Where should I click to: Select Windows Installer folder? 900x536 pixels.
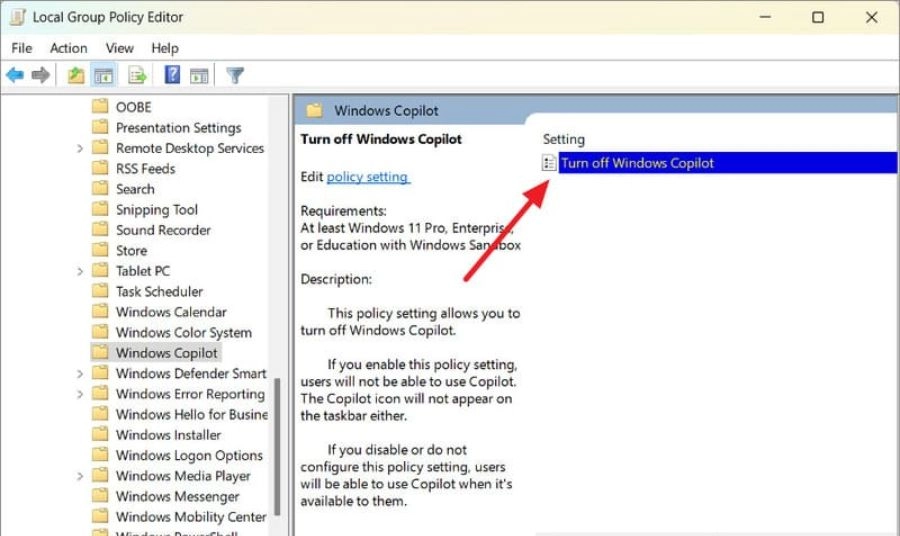[168, 435]
